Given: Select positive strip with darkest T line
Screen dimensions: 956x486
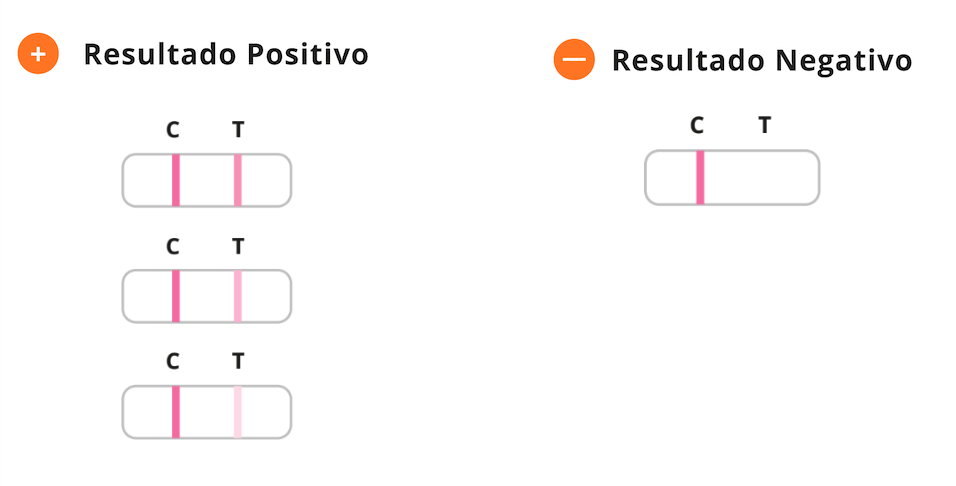Looking at the screenshot, I should pos(207,180).
